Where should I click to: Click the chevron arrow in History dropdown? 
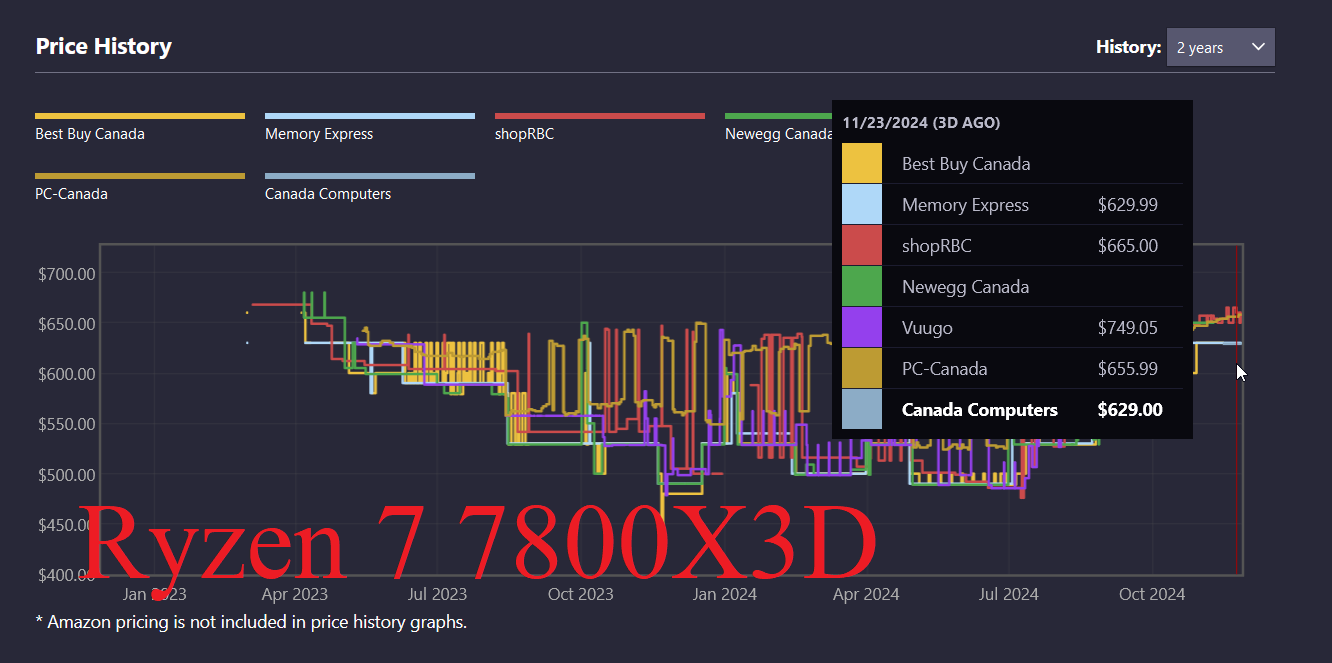click(1258, 47)
